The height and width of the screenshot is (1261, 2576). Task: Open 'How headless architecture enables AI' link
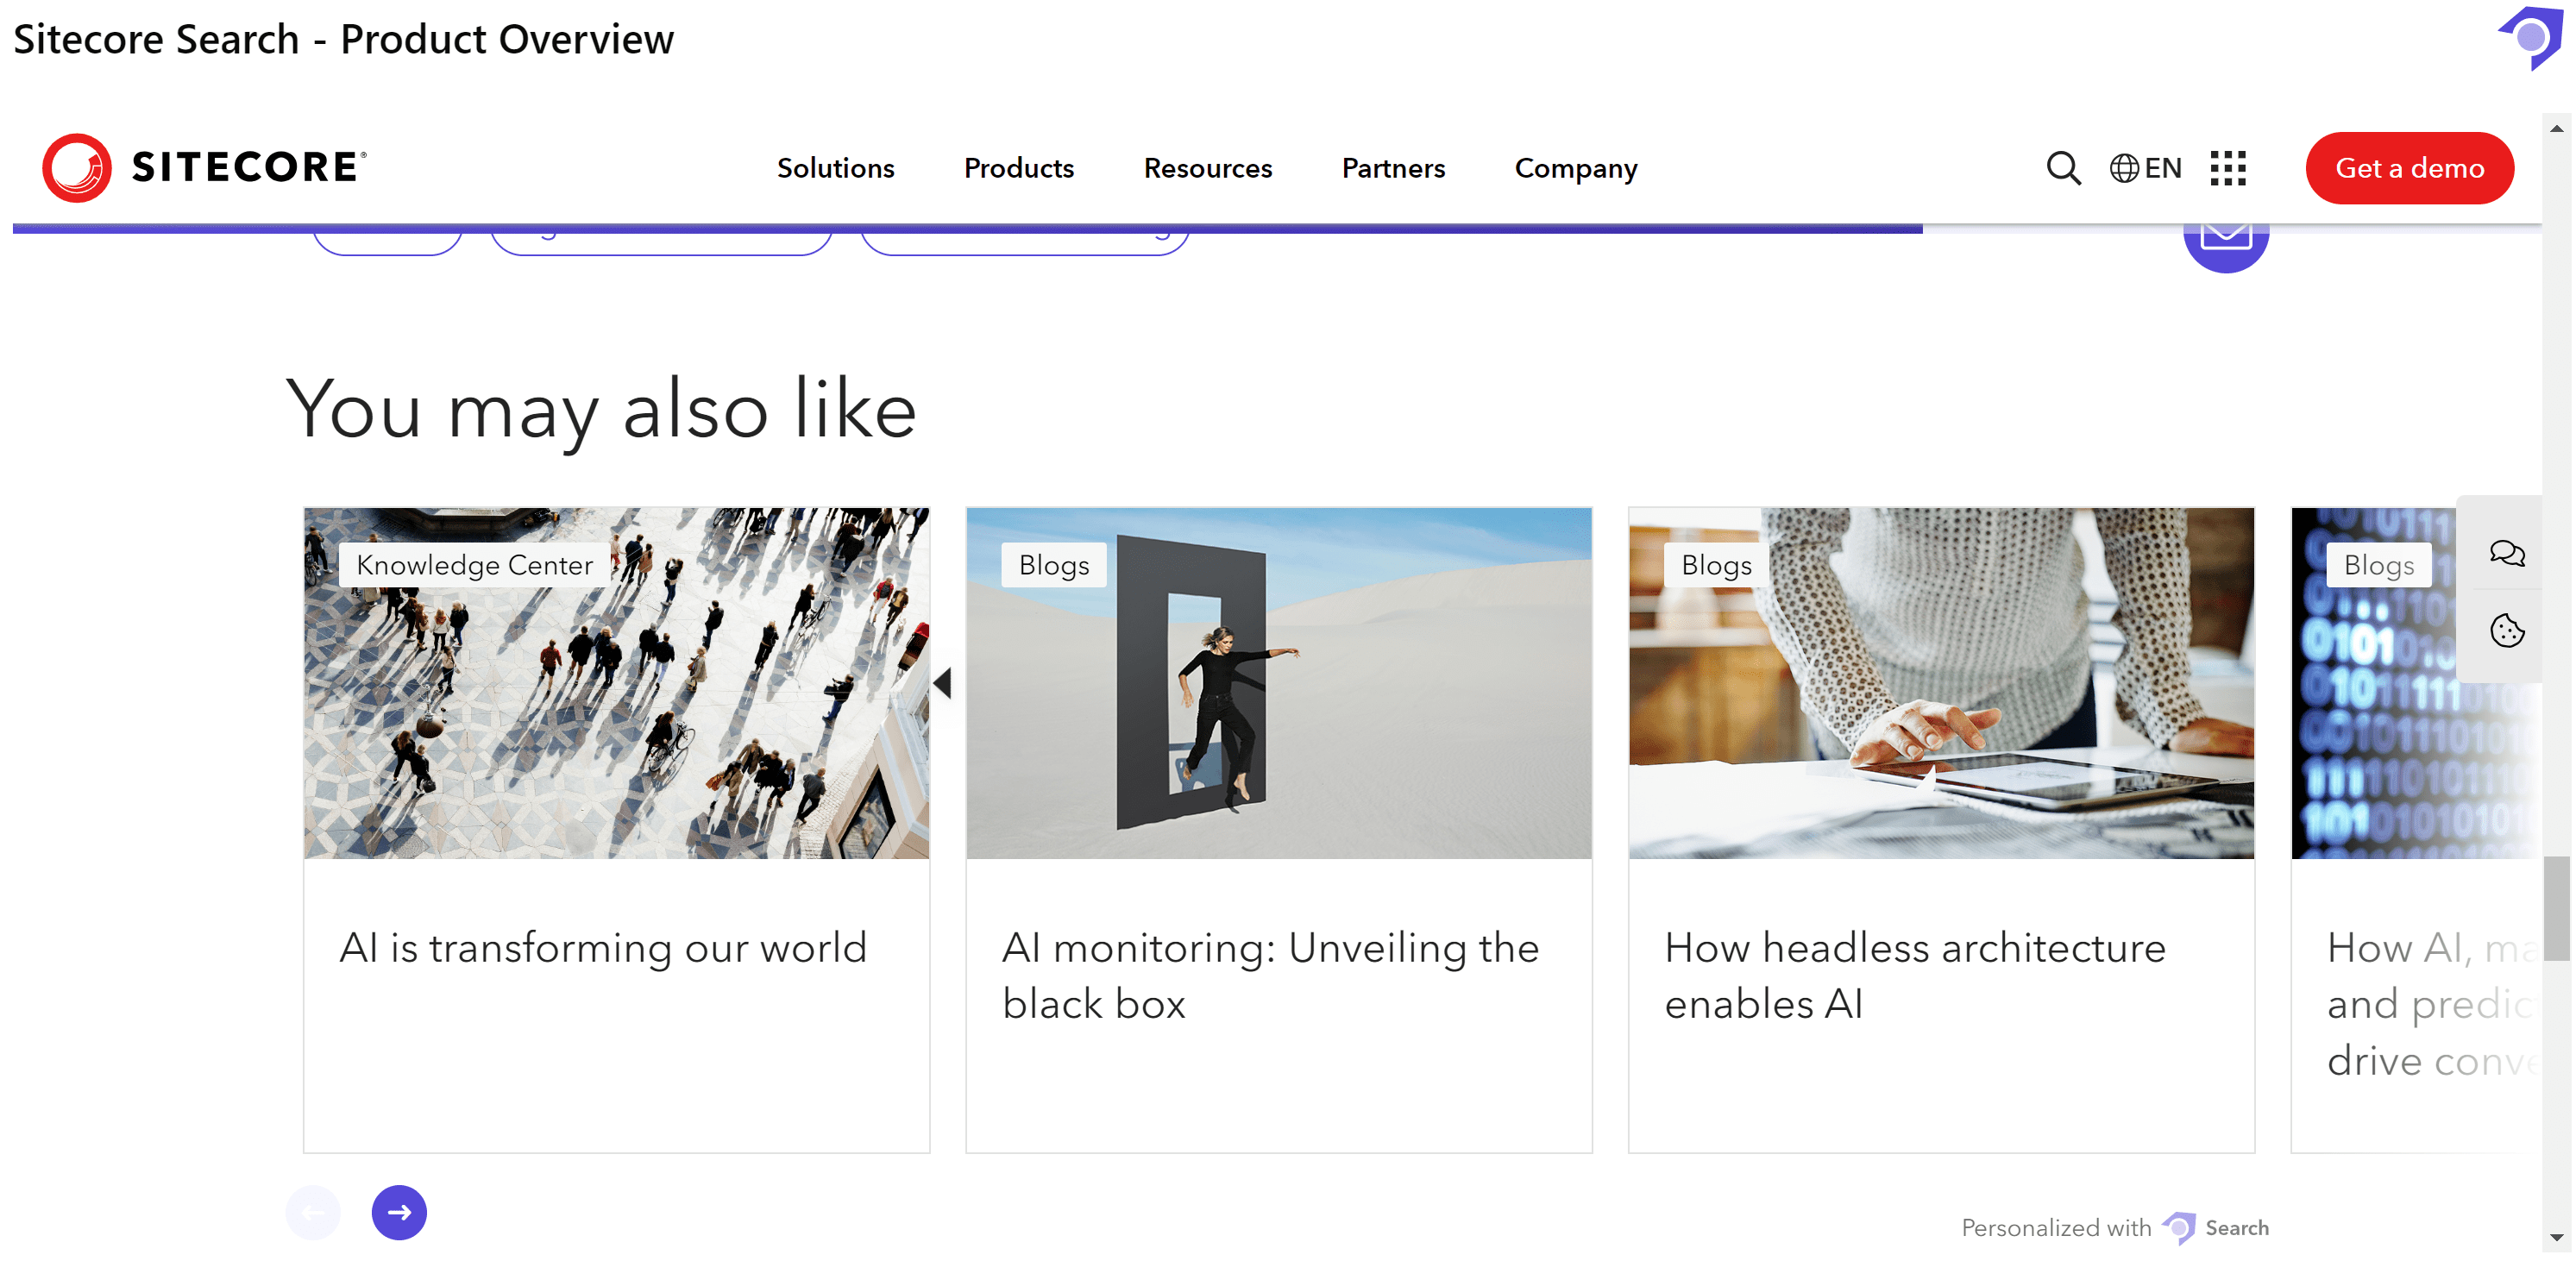1914,975
